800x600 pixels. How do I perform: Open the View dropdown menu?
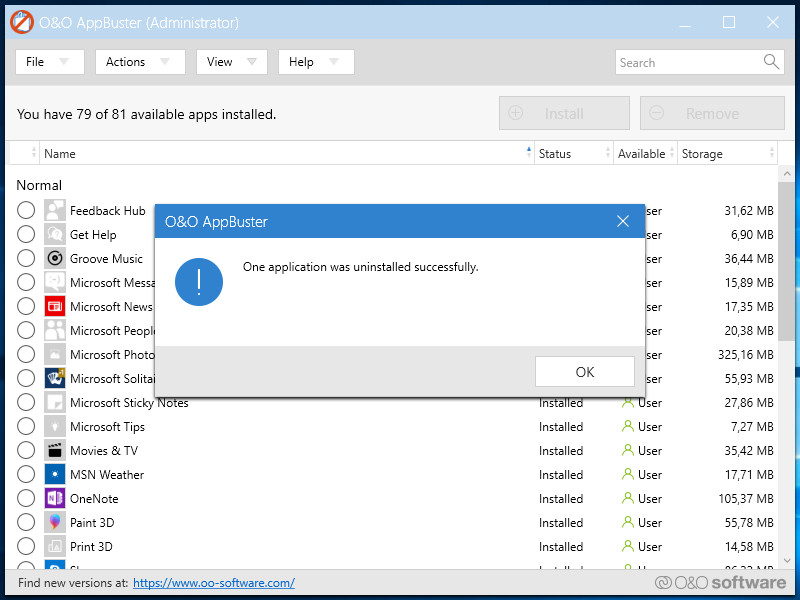pos(232,62)
